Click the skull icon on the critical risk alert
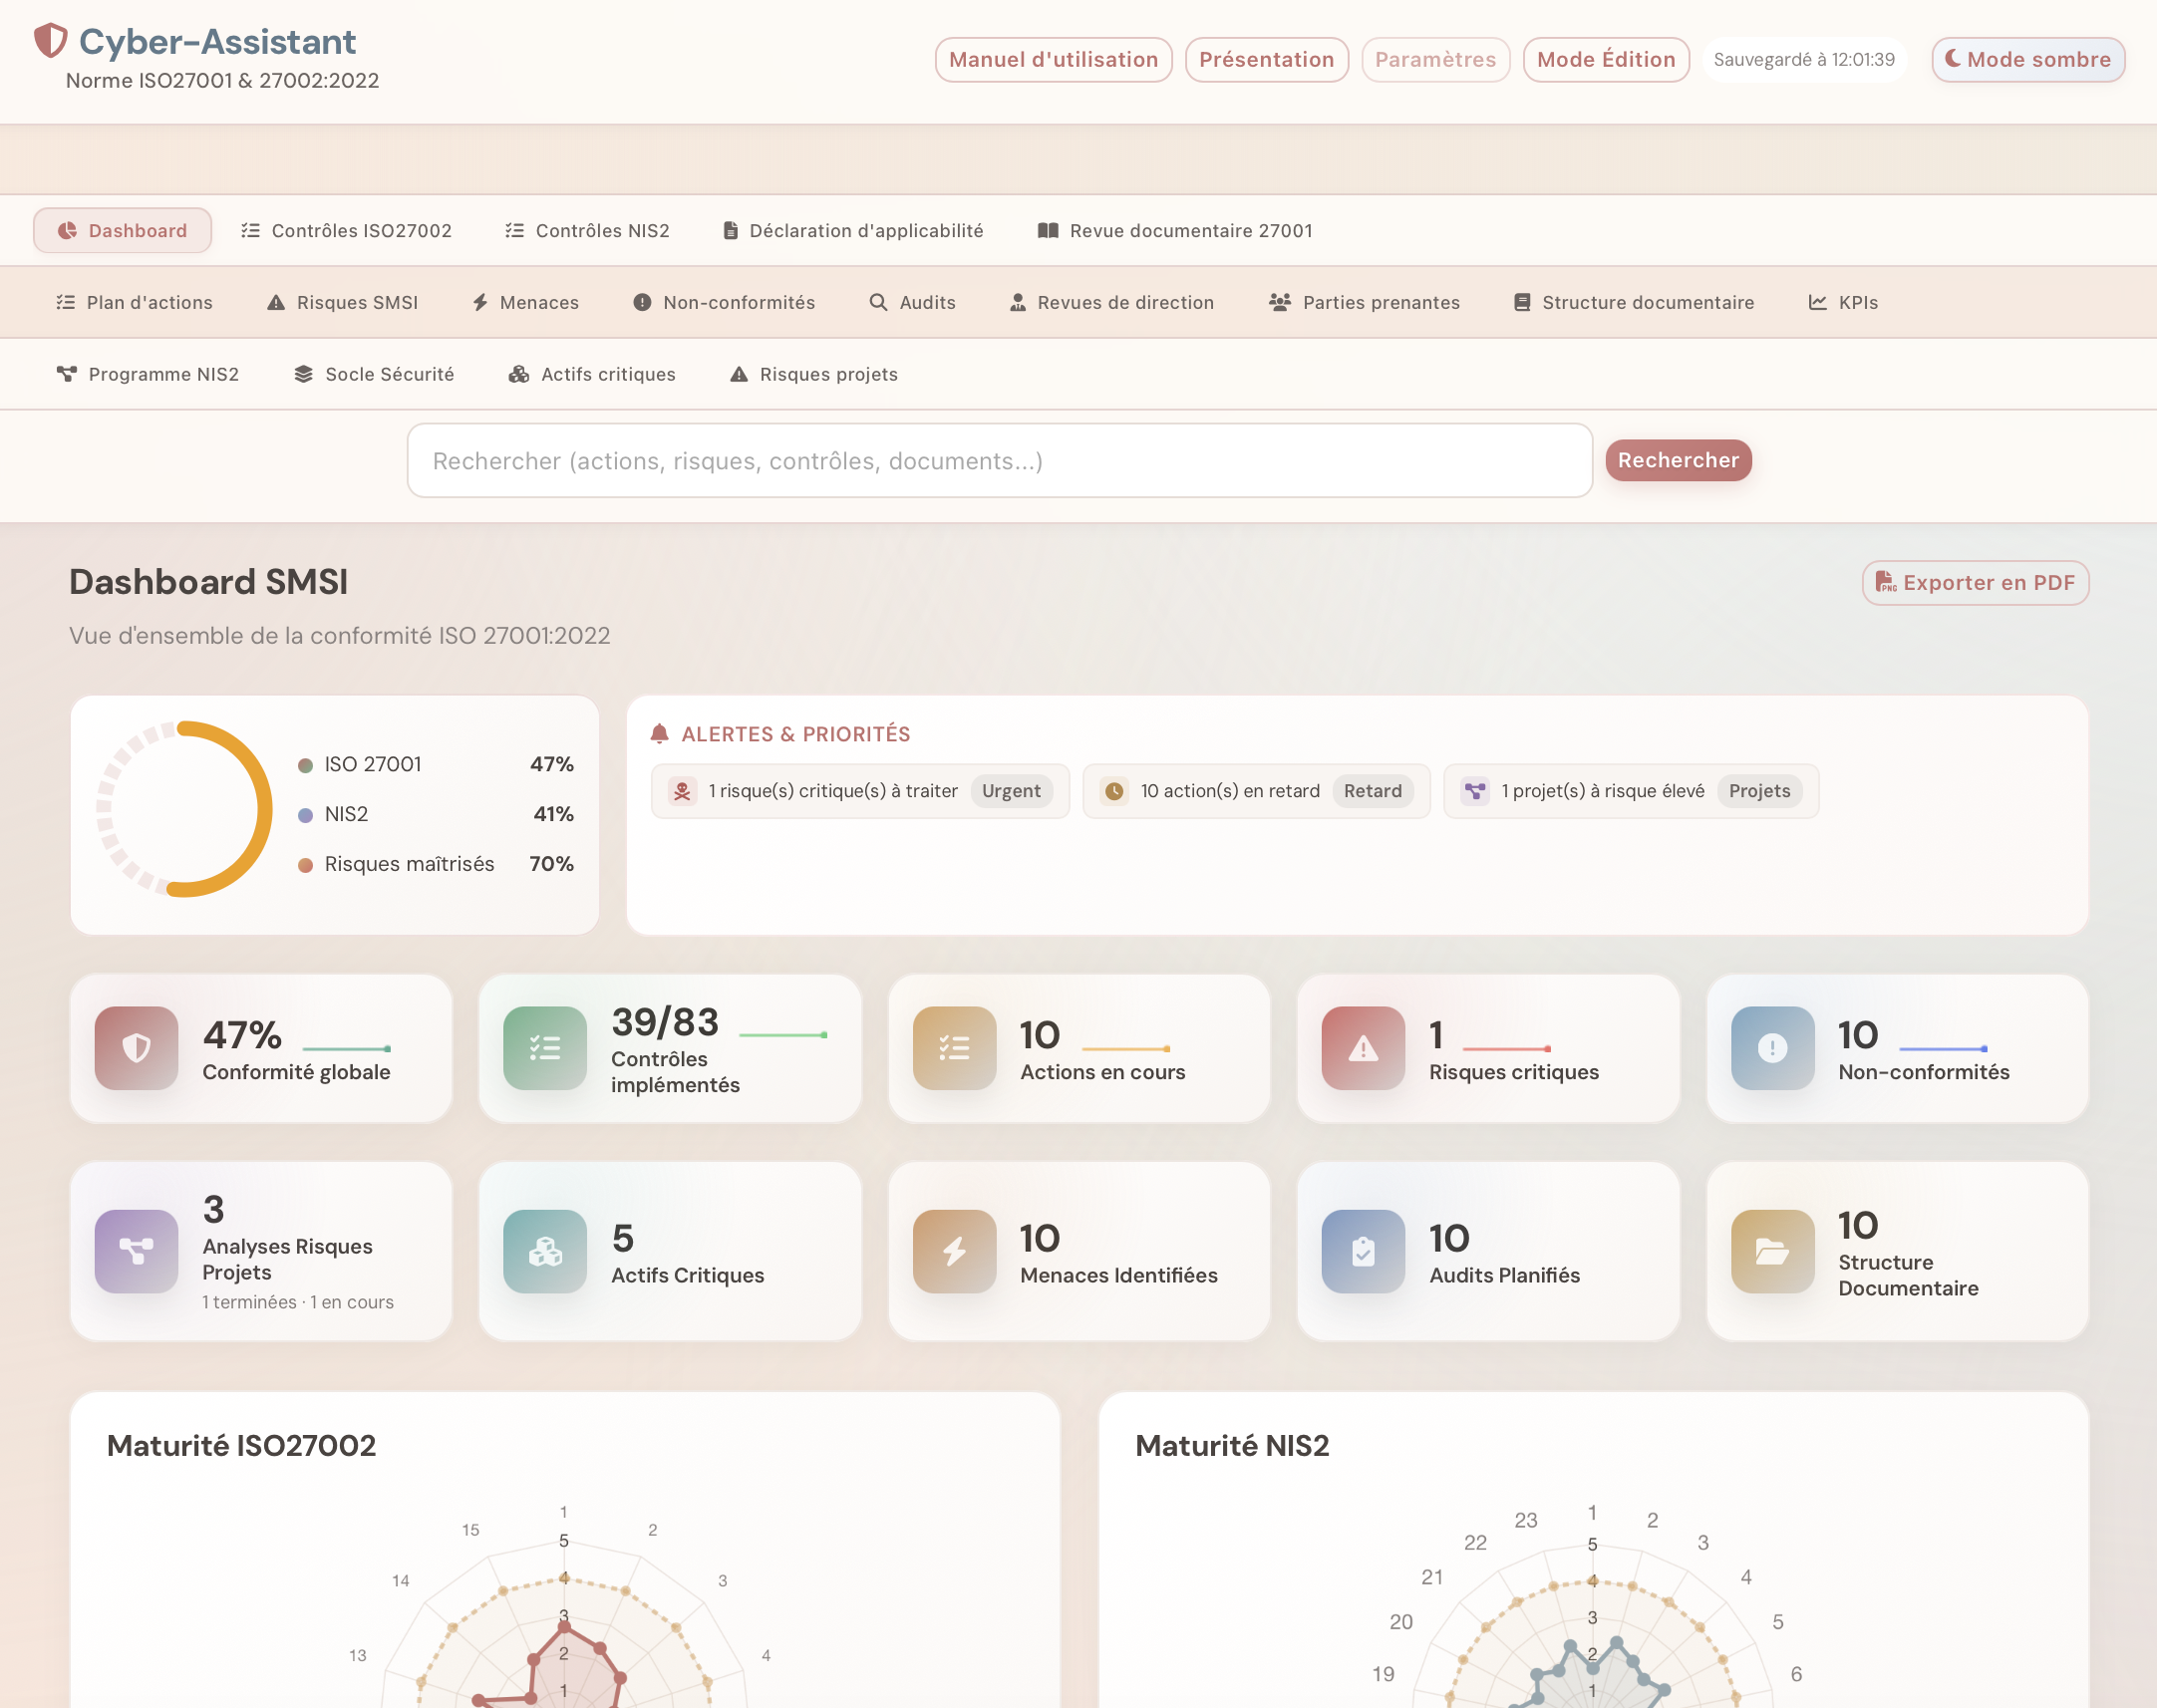Viewport: 2157px width, 1708px height. [x=684, y=791]
